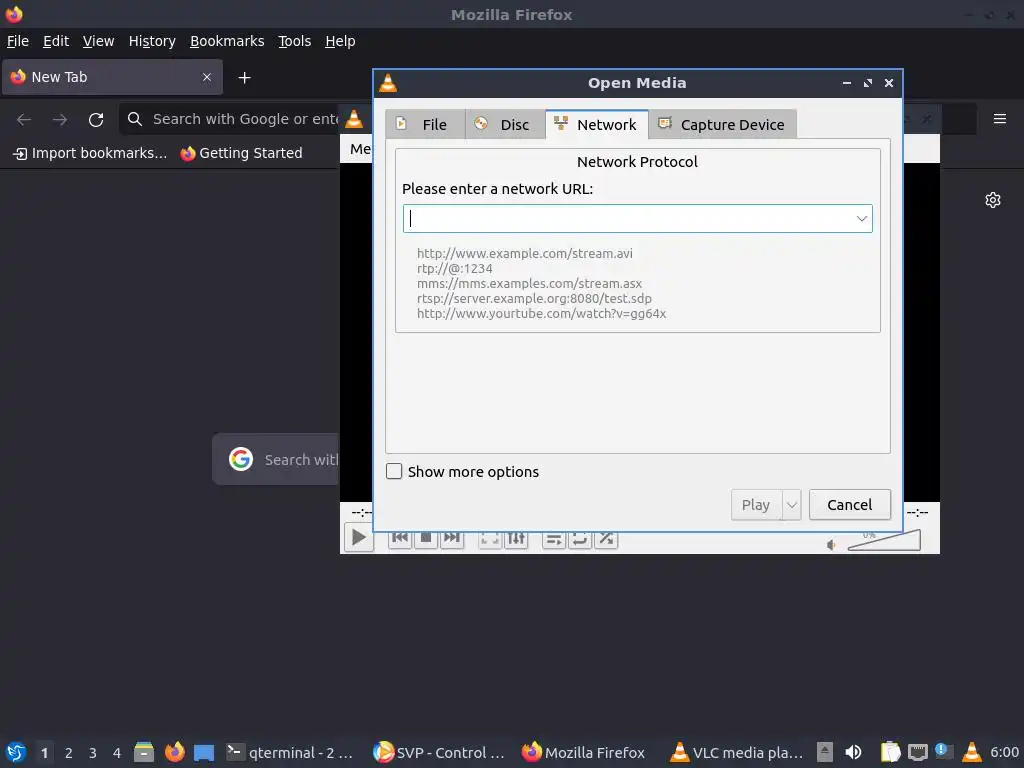Click show desktop icon in taskbar
1024x768 pixels.
(x=204, y=752)
